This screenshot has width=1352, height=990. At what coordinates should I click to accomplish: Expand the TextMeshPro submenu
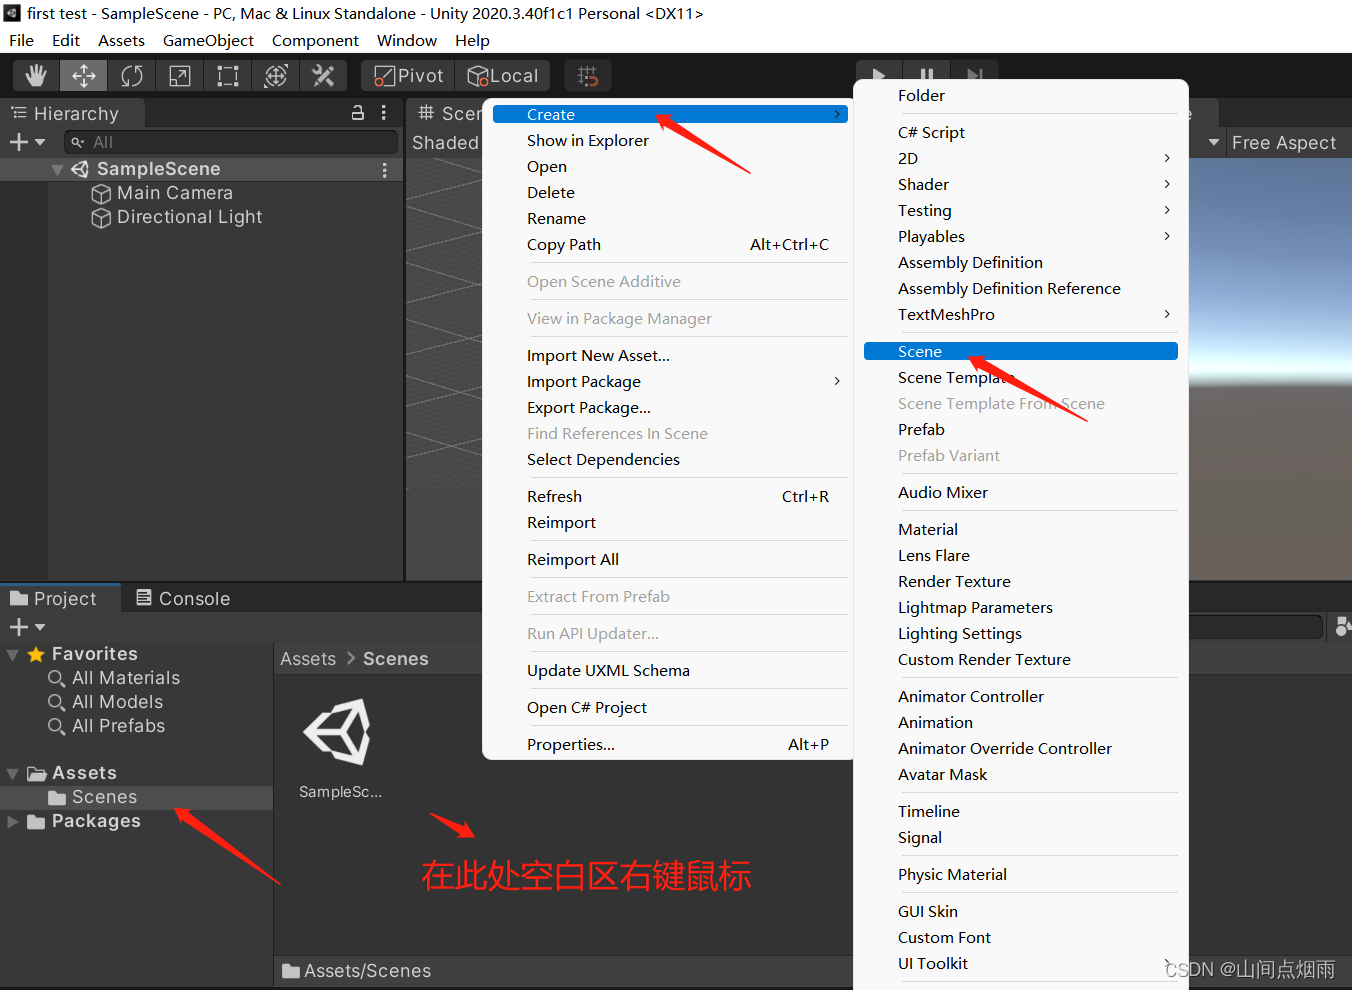pos(1020,314)
